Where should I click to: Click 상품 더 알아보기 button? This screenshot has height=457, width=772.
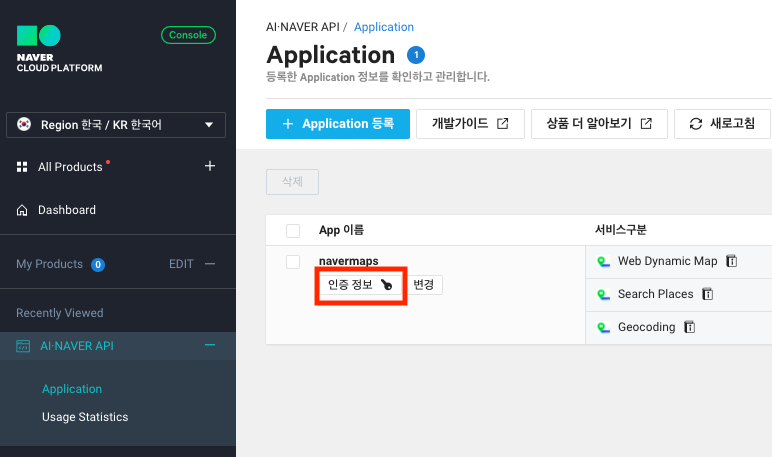[x=599, y=124]
